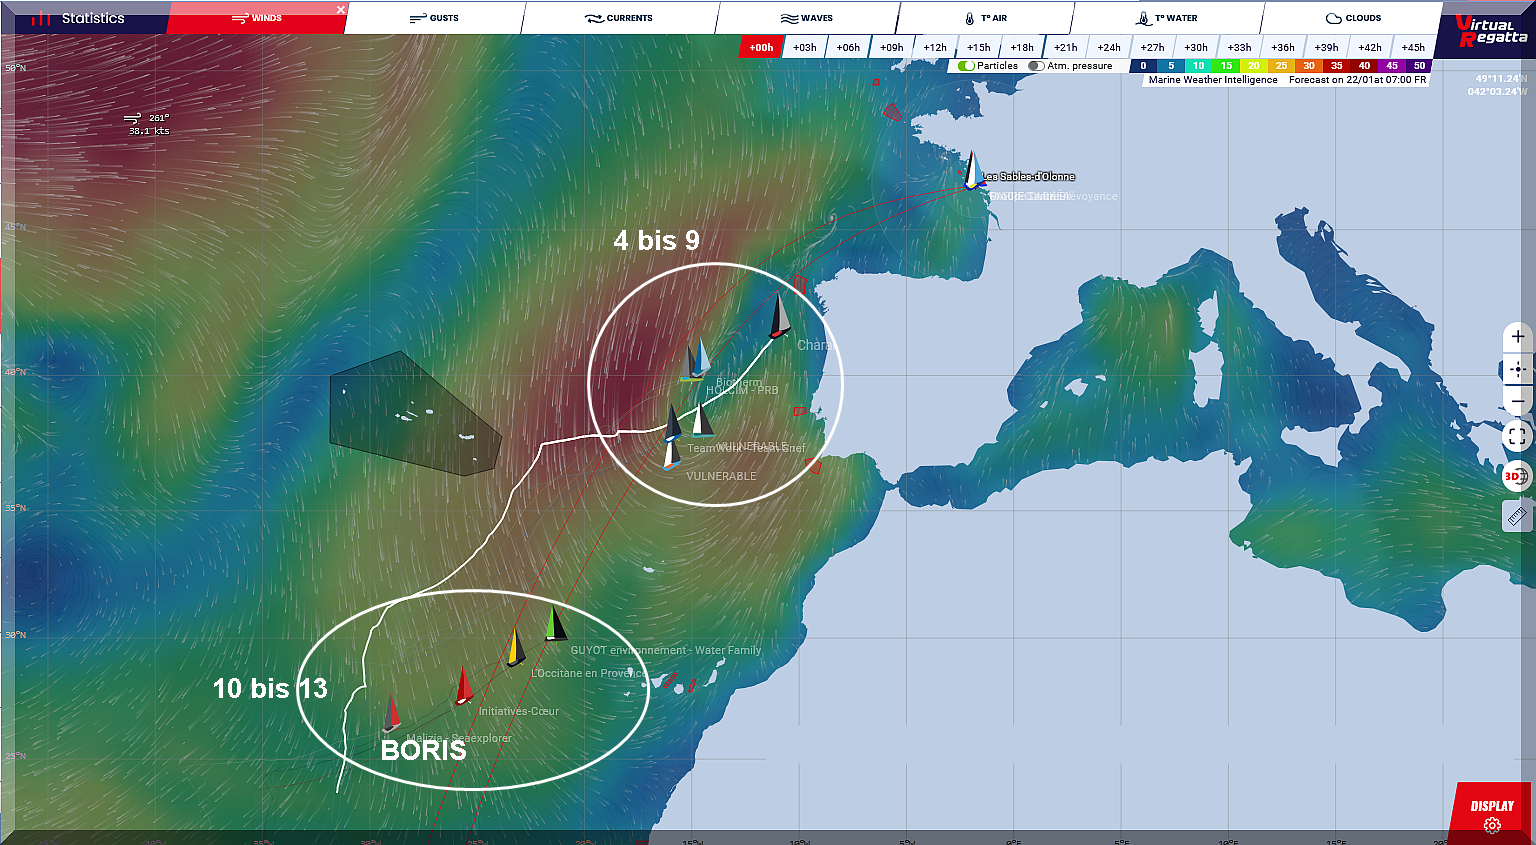This screenshot has height=845, width=1536.
Task: Zoom out of the map
Action: click(x=1517, y=402)
